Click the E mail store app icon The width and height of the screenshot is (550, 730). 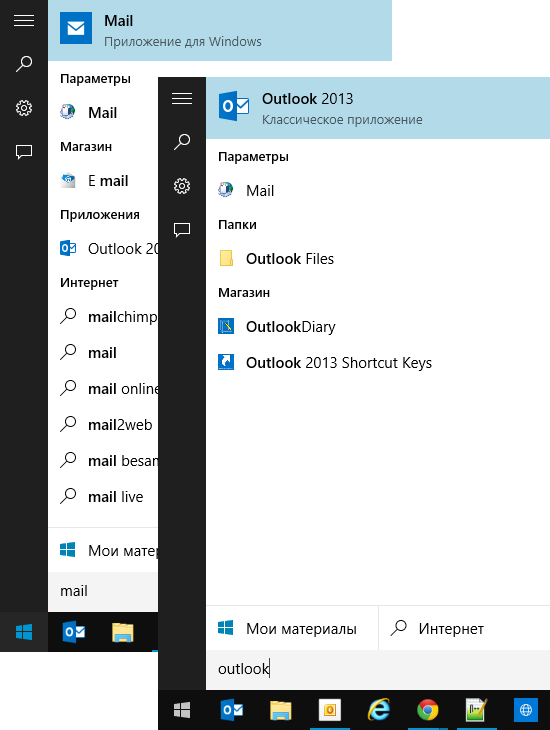tap(68, 180)
